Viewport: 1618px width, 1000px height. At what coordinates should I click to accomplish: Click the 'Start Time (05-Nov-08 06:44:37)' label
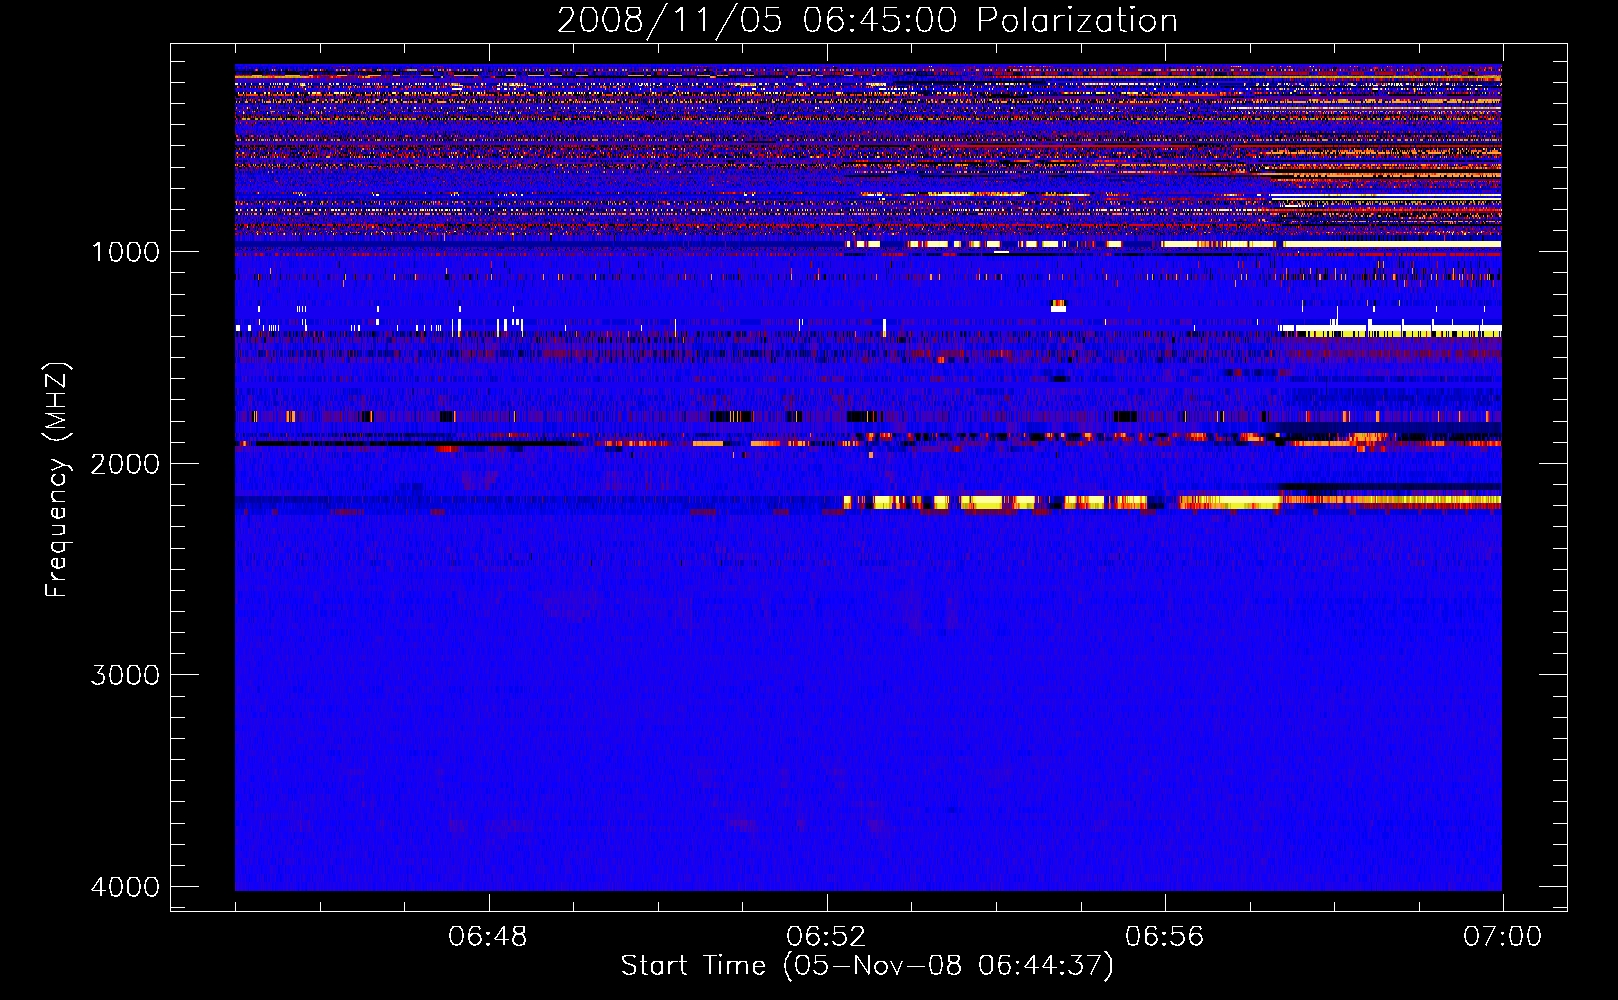tap(867, 966)
